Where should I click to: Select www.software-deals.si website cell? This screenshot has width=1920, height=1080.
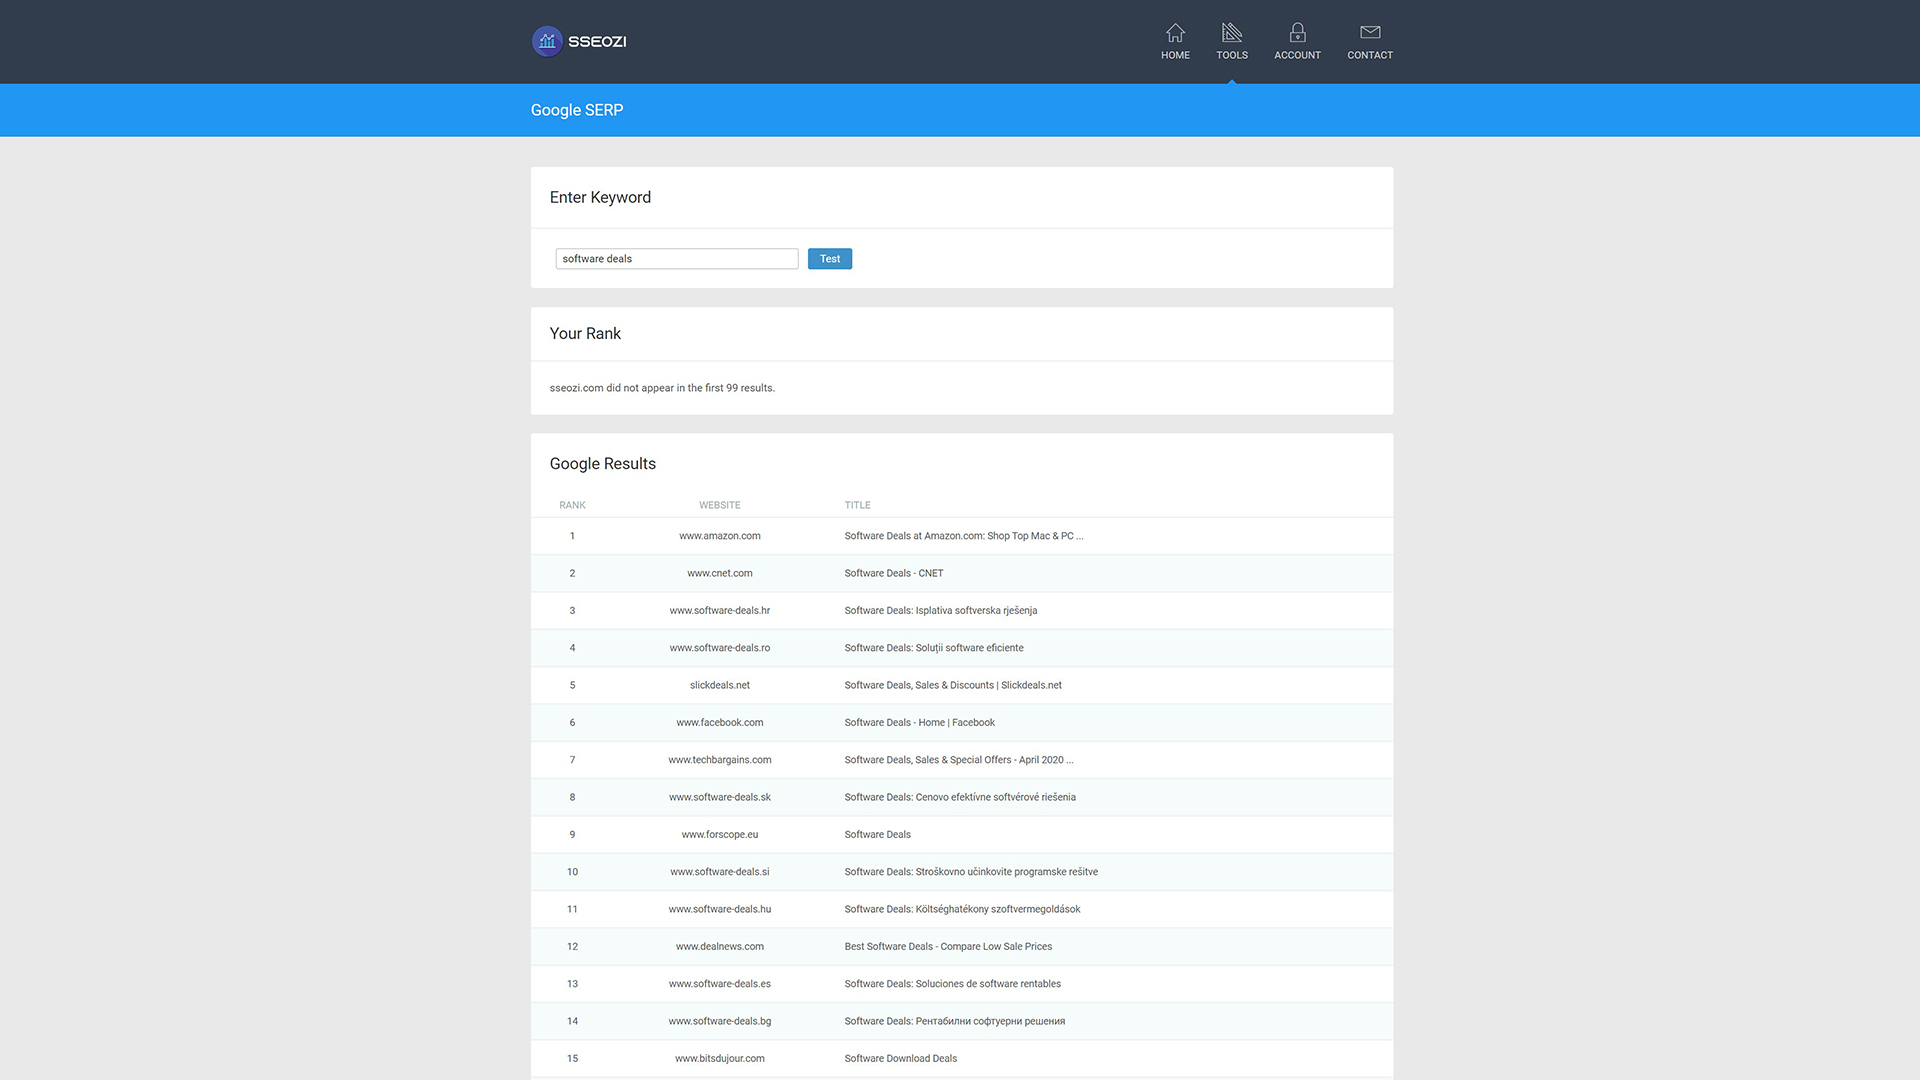(720, 872)
